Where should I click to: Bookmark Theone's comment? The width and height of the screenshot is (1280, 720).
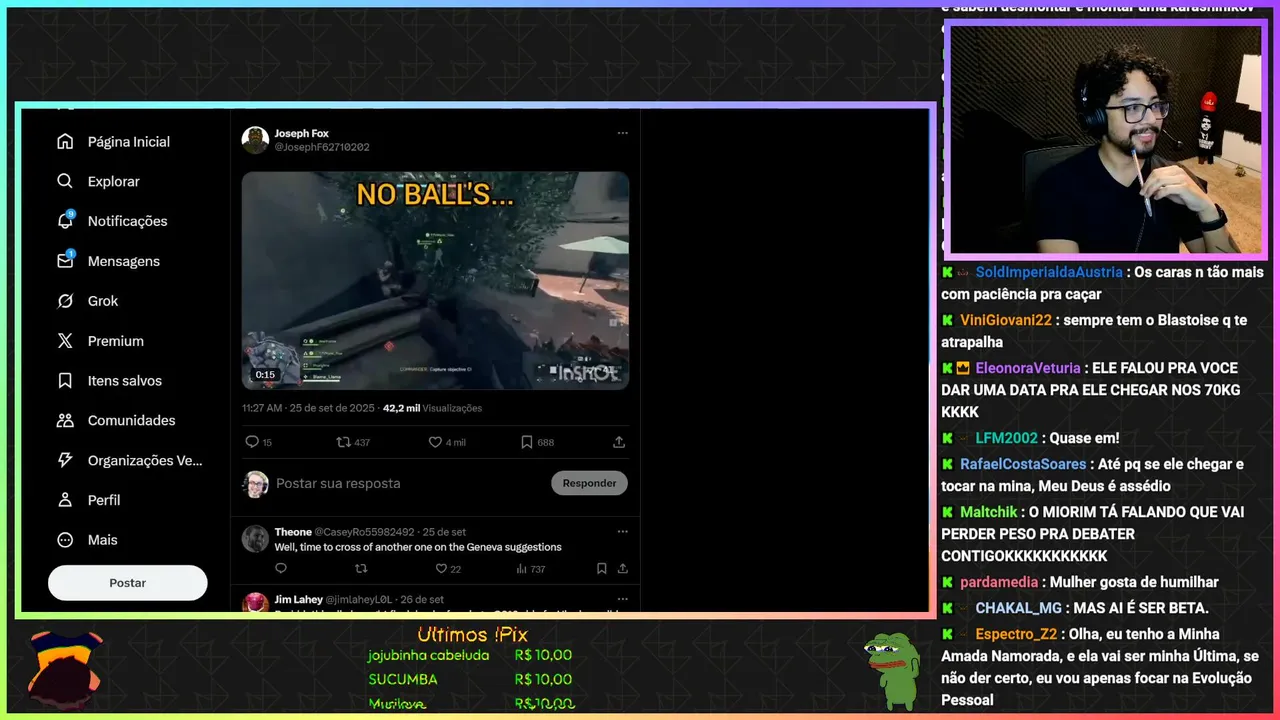601,568
